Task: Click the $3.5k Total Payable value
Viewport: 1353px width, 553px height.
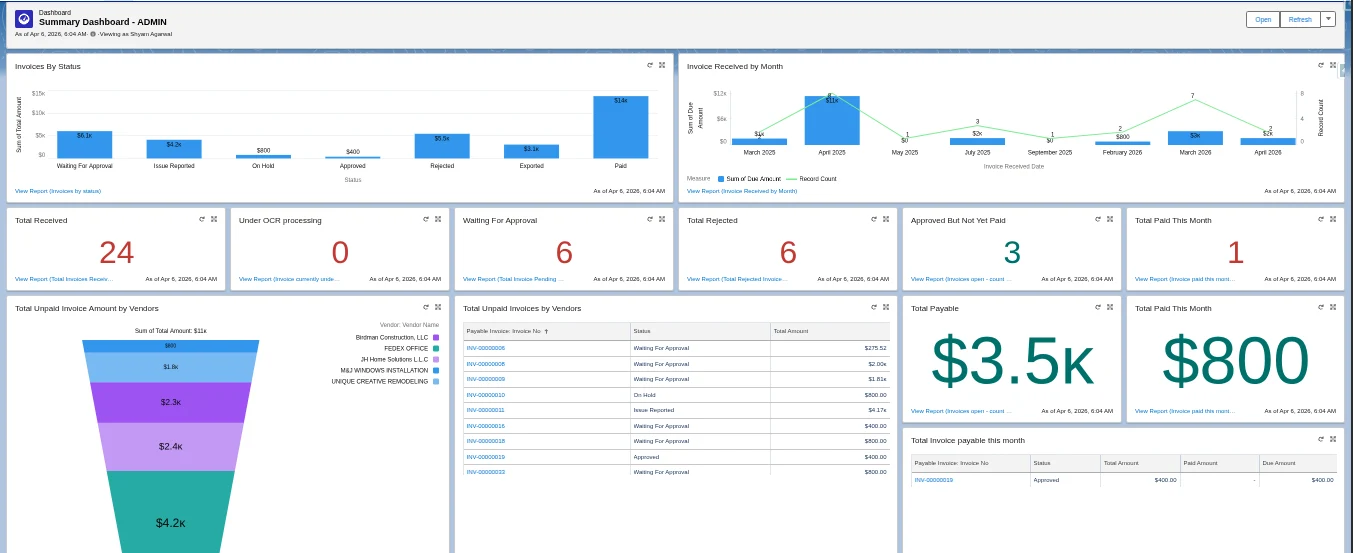Action: [x=1013, y=361]
